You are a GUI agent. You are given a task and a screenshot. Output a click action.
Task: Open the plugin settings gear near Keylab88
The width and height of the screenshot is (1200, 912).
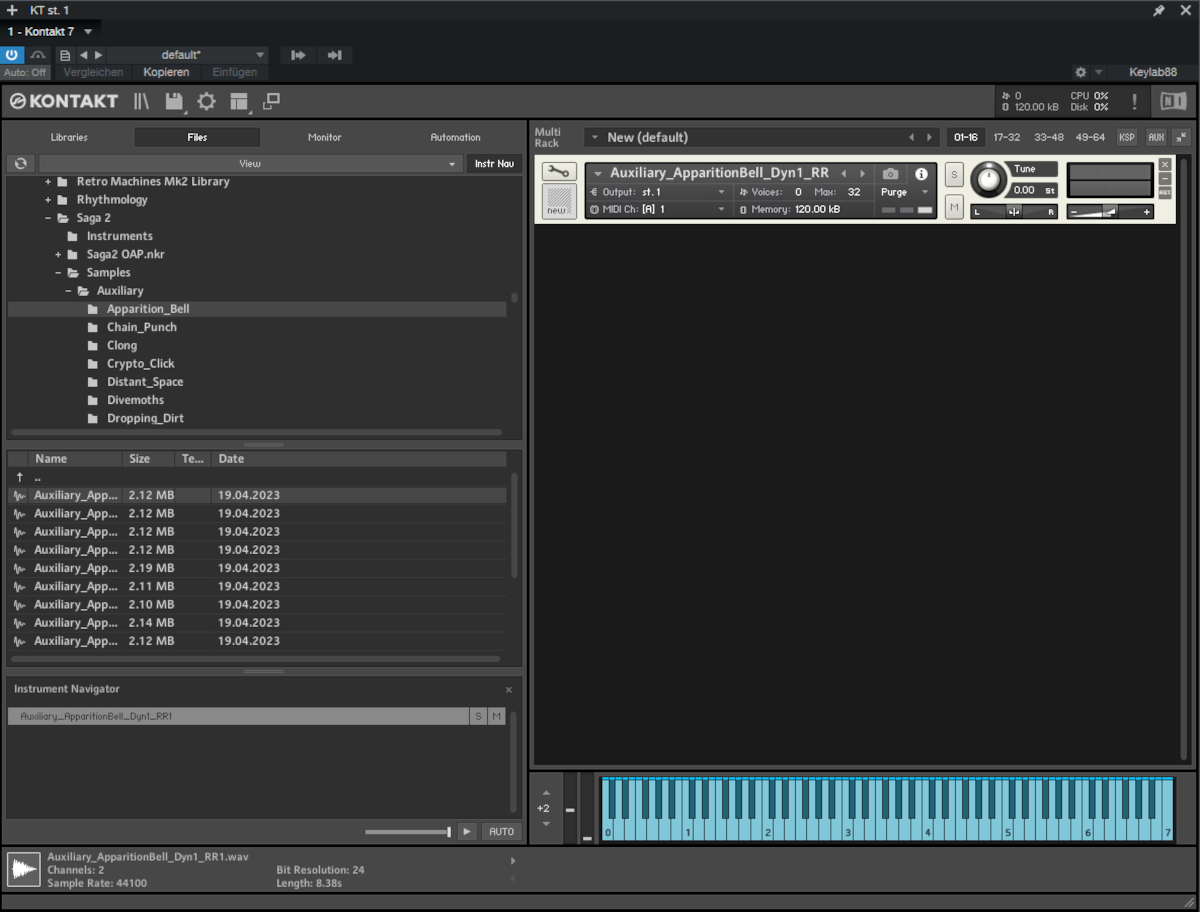[x=1080, y=72]
